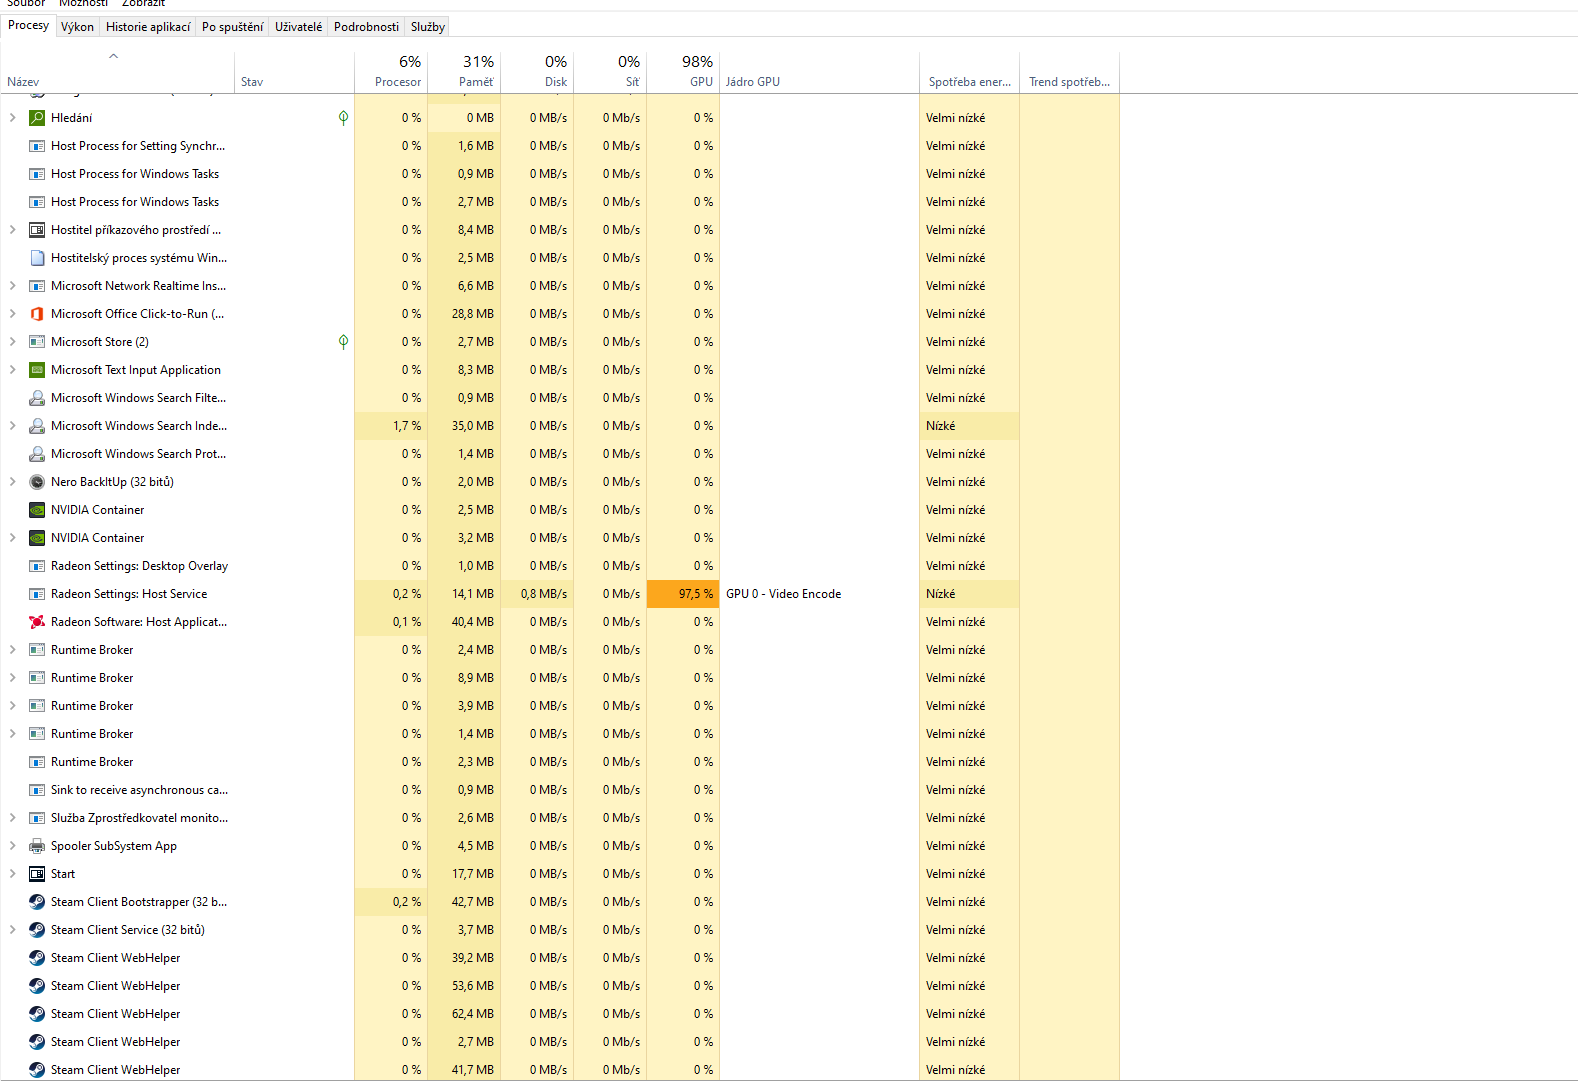
Task: Expand the Steam Client Service group
Action: 12,930
